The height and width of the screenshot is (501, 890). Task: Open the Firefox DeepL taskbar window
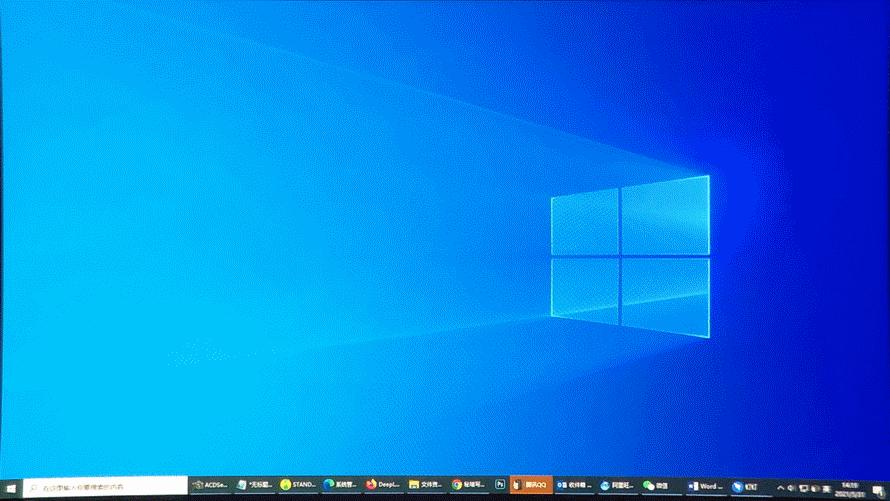pyautogui.click(x=383, y=485)
